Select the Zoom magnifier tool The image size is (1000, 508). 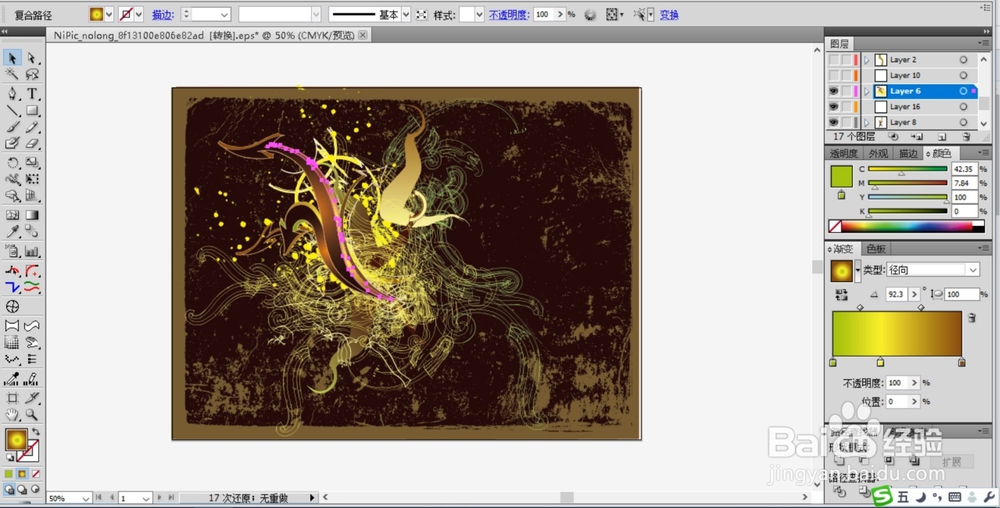pyautogui.click(x=32, y=415)
